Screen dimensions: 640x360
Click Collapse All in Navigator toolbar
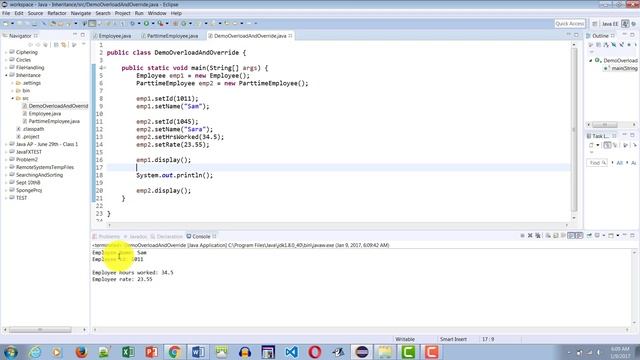(56, 44)
